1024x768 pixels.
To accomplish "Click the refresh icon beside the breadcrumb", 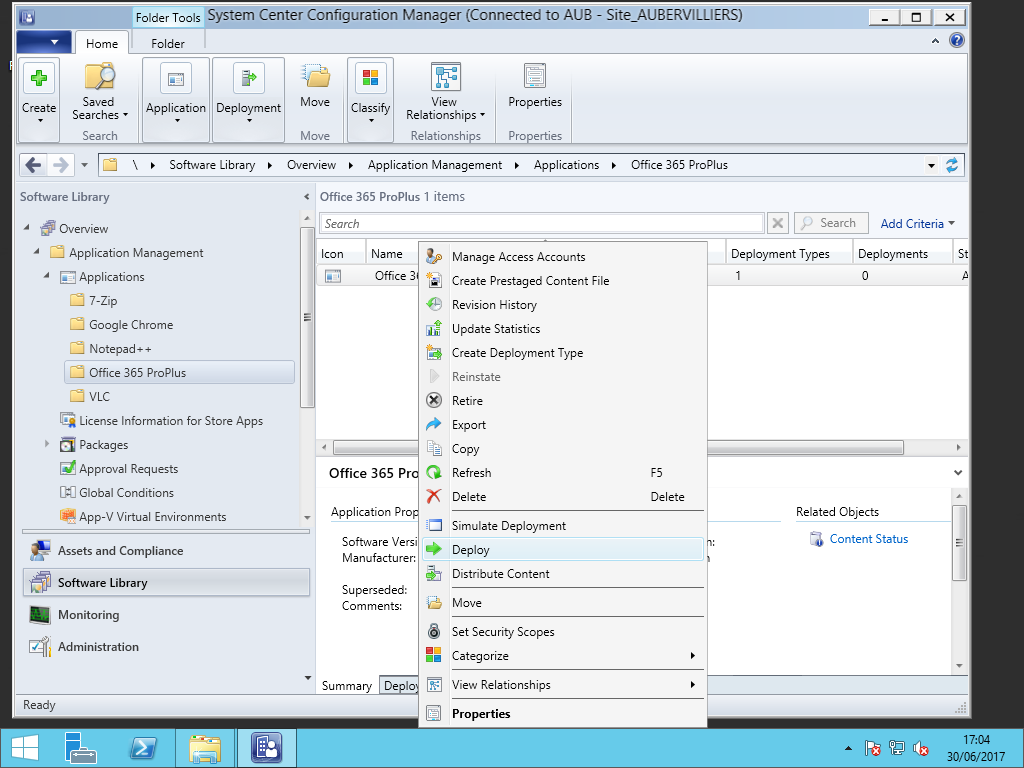I will (952, 165).
